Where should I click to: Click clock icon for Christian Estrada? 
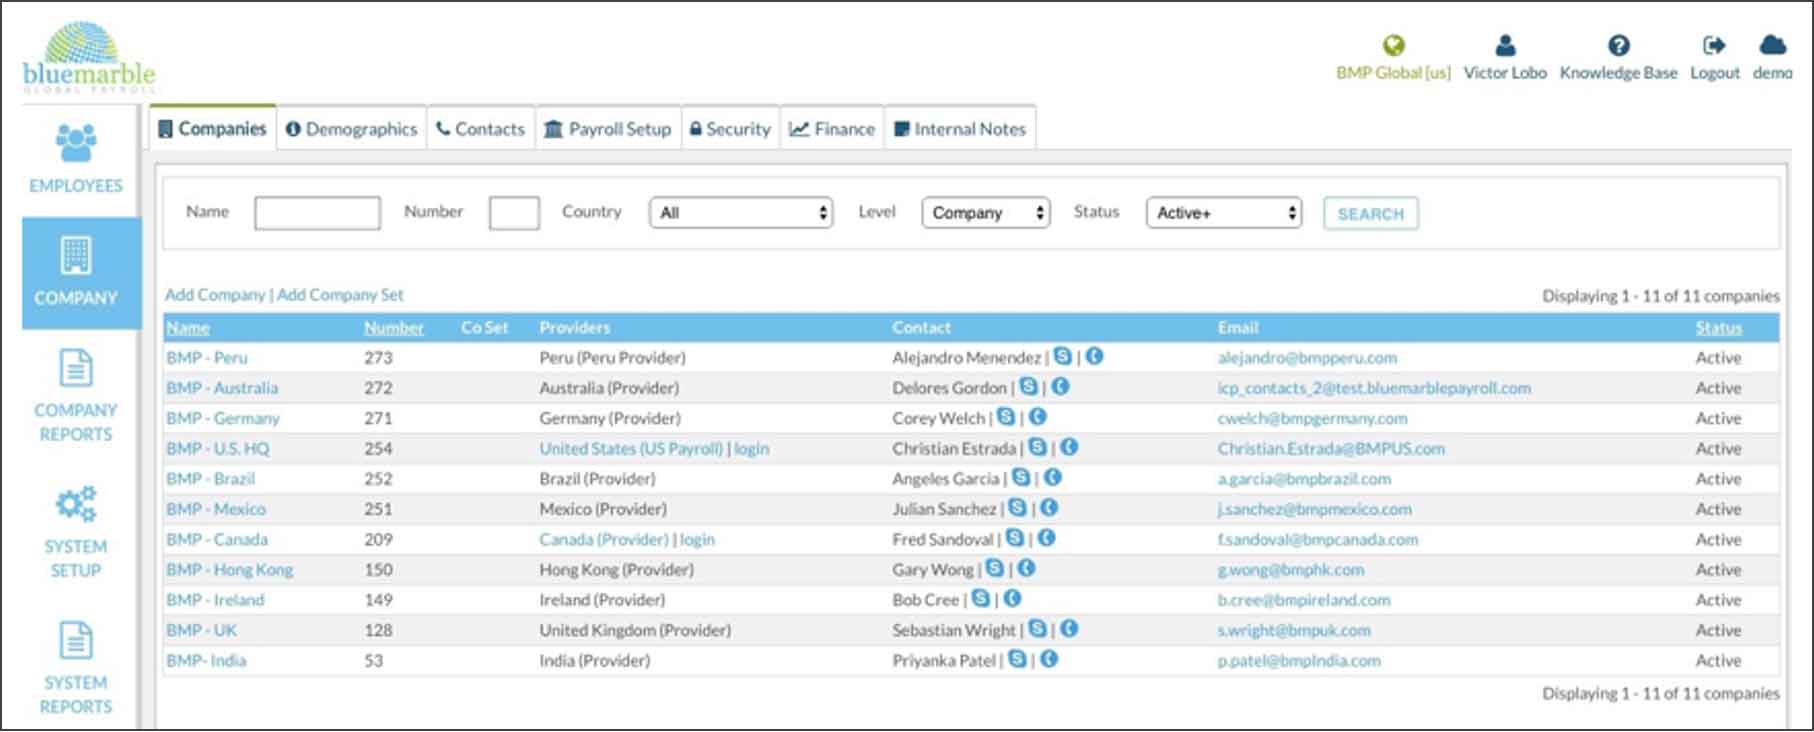pyautogui.click(x=1069, y=447)
